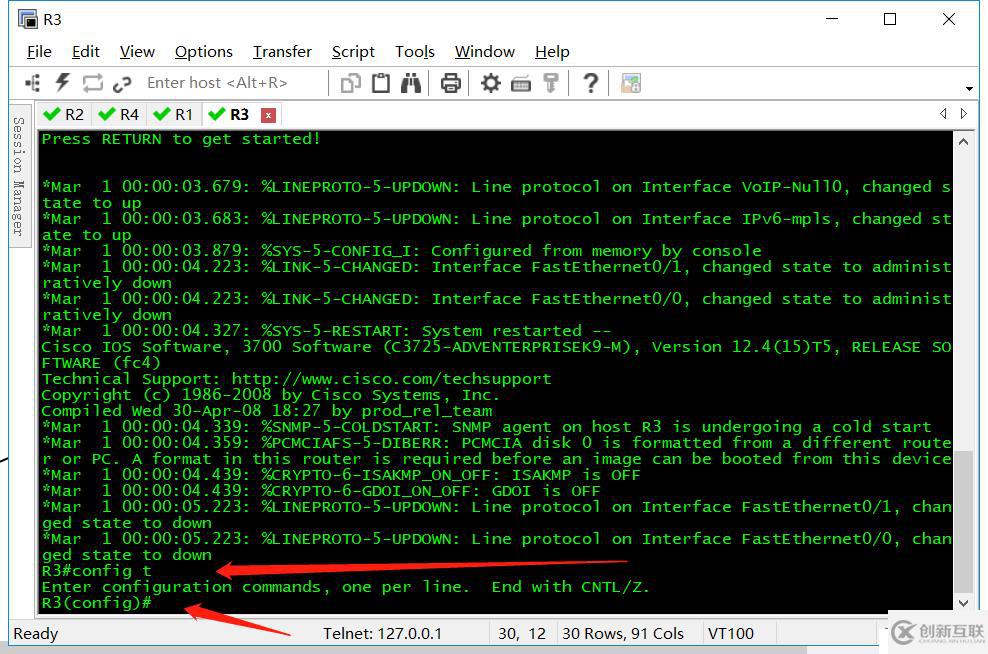Open the Session Manager side panel tab

[19, 176]
